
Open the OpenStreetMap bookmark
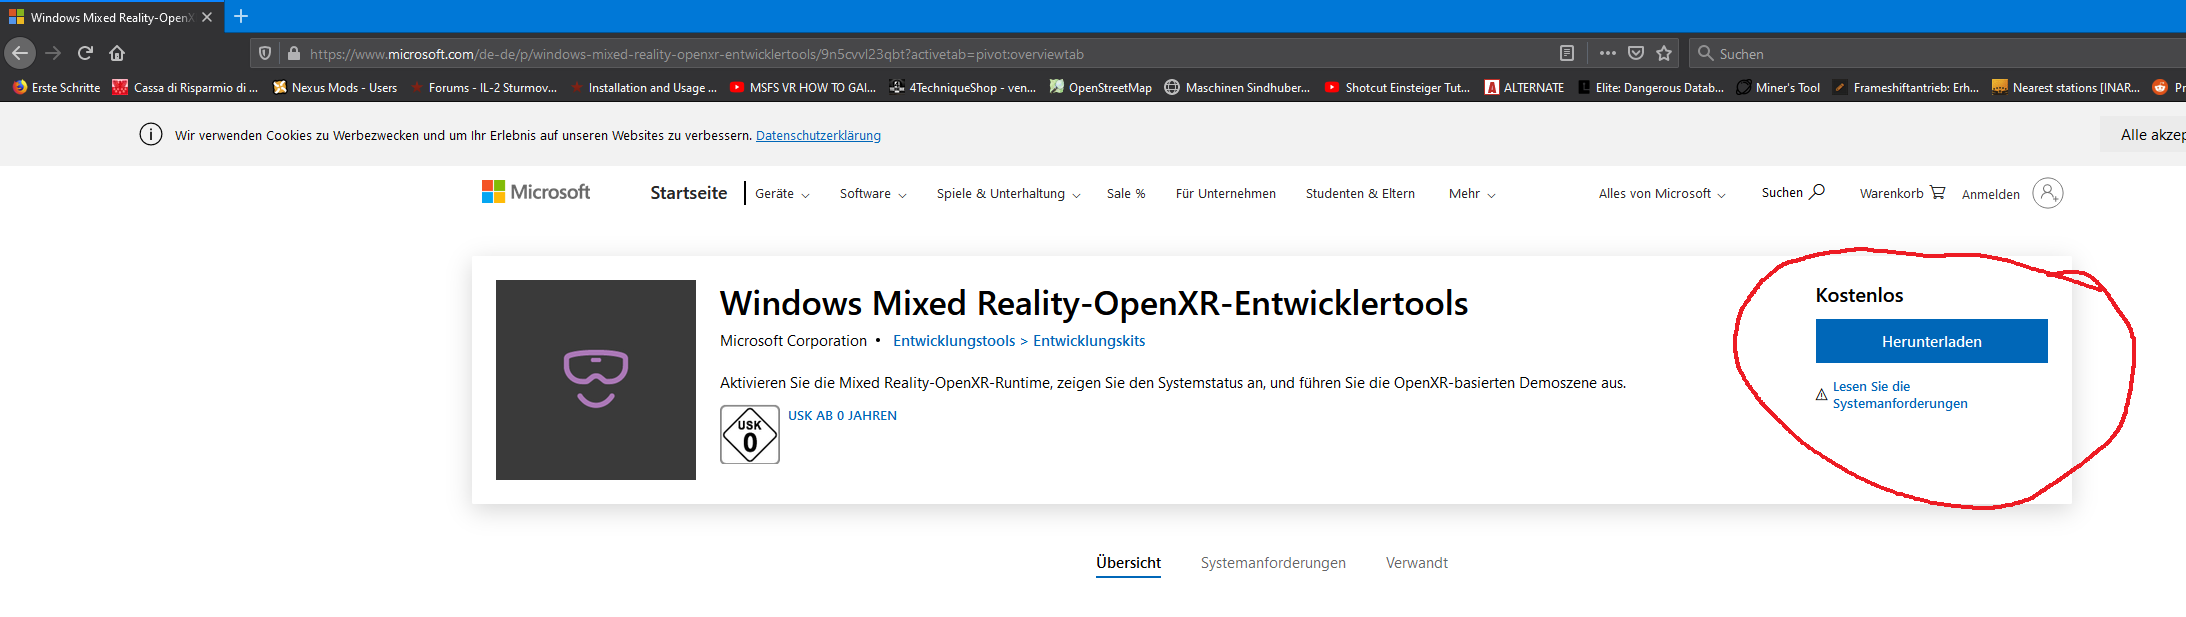click(x=1101, y=88)
